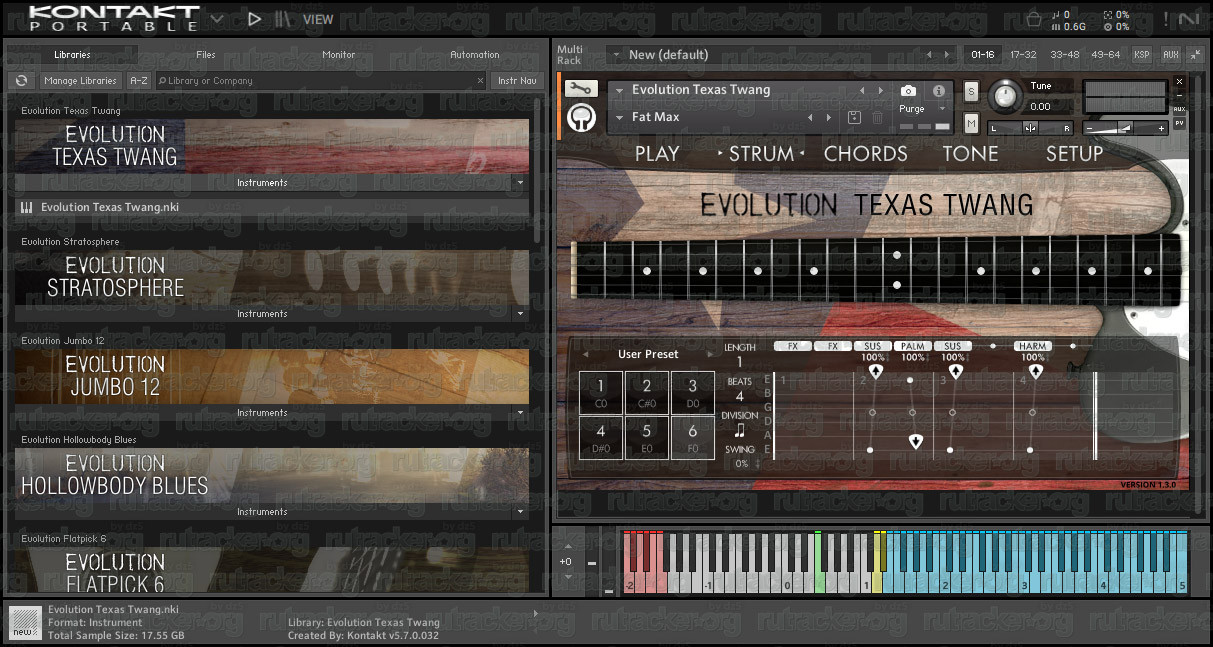Toggle the PV button on the instrument

tap(1179, 123)
